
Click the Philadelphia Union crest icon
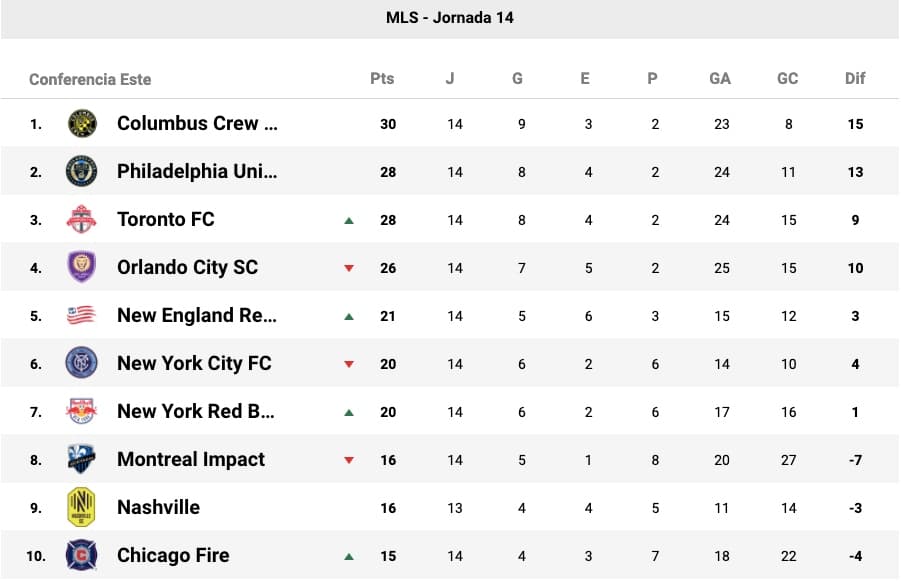82,172
